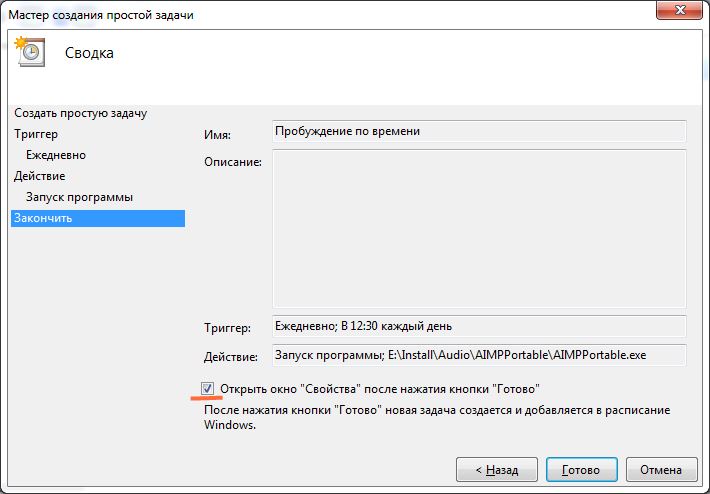Click inside the empty Описание box
710x494 pixels.
[x=479, y=229]
